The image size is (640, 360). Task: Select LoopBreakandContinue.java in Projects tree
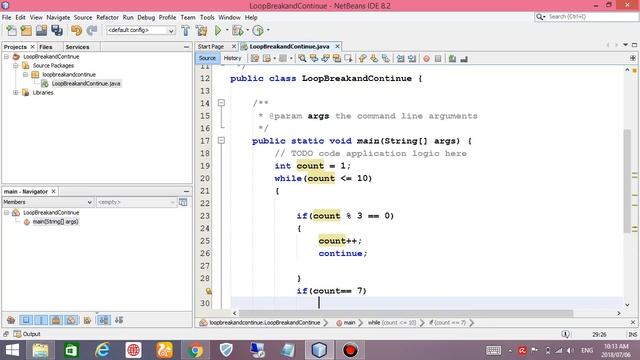(86, 84)
